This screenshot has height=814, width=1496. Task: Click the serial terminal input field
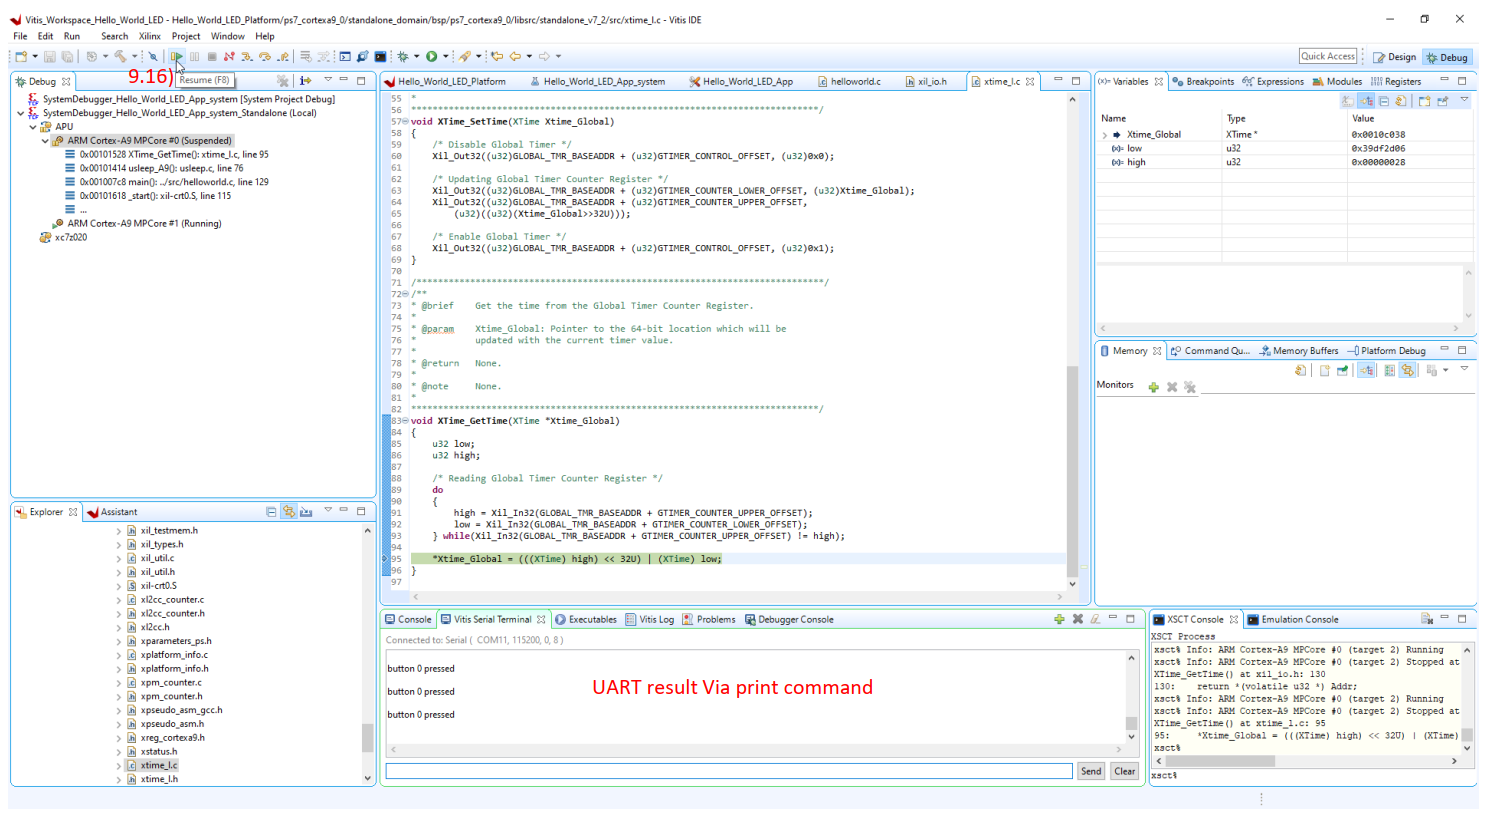(729, 771)
